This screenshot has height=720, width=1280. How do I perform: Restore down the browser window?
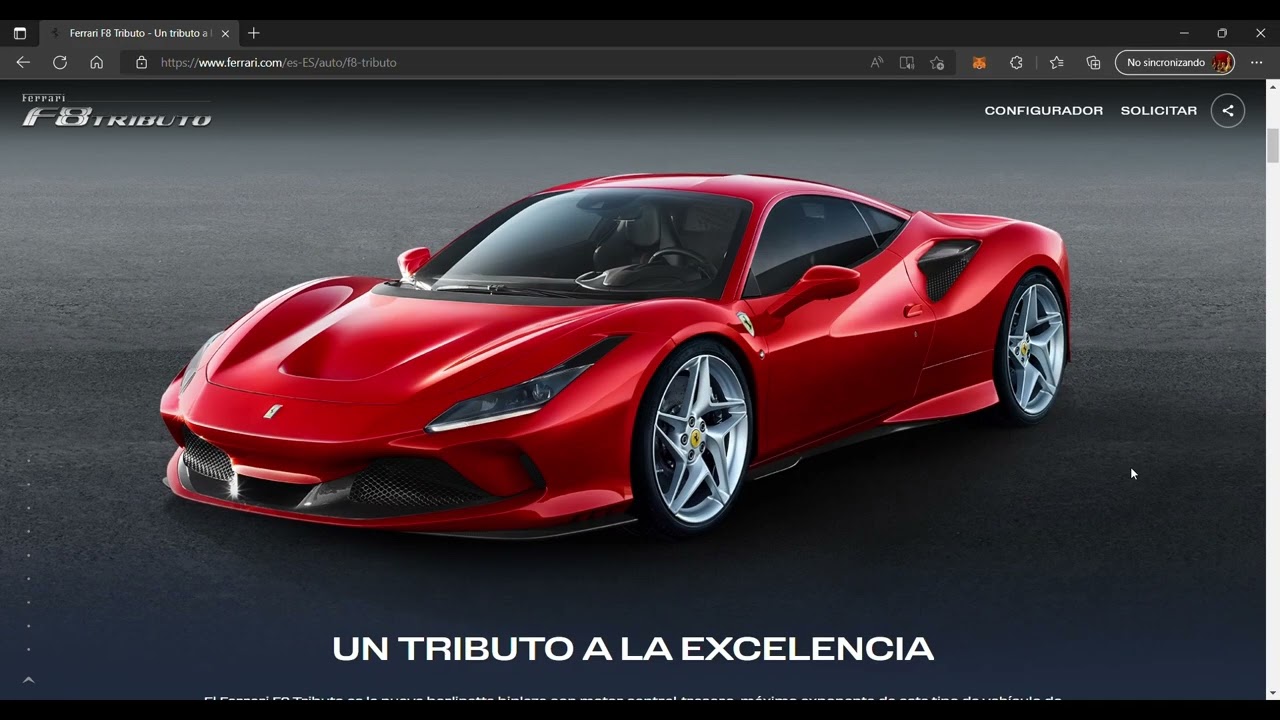(1222, 33)
